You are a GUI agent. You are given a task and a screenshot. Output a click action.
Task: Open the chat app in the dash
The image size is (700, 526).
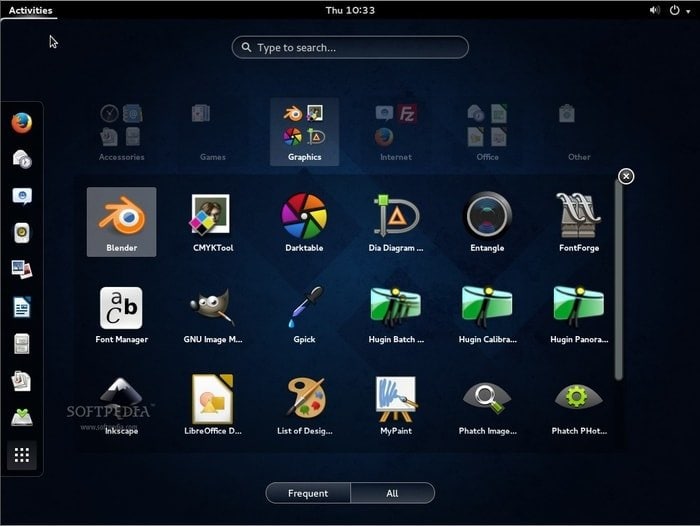point(22,196)
